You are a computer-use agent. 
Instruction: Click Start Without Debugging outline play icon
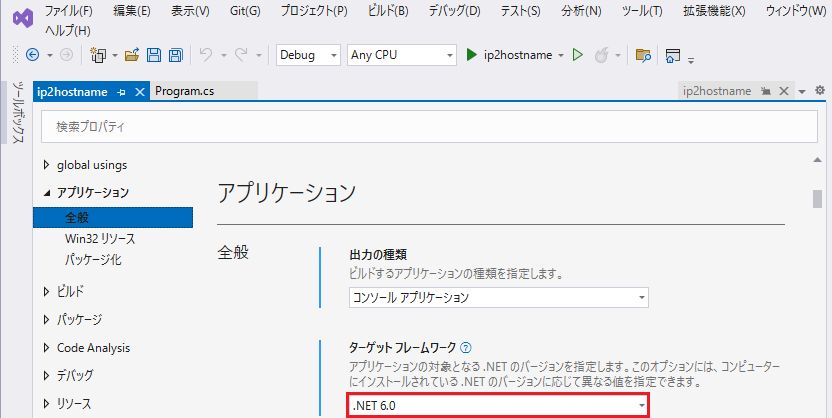[577, 55]
